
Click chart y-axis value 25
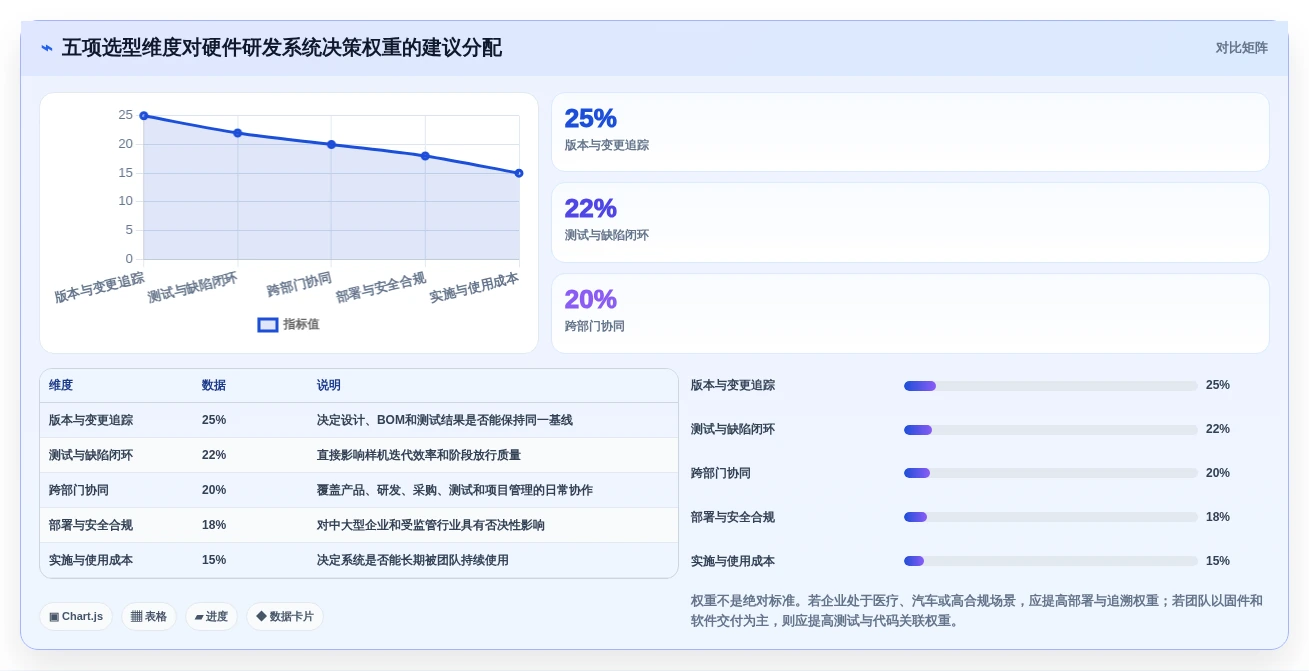pos(126,115)
